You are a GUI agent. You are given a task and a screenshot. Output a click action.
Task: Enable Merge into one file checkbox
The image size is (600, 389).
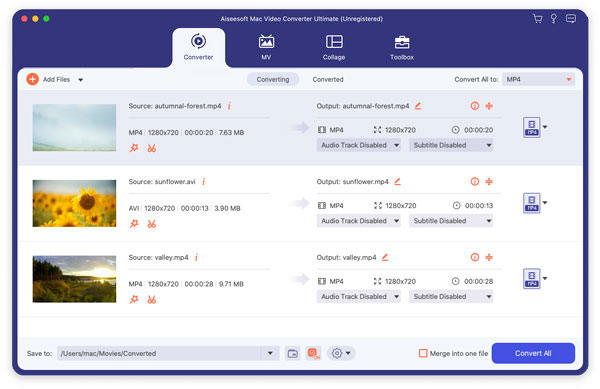tap(423, 353)
